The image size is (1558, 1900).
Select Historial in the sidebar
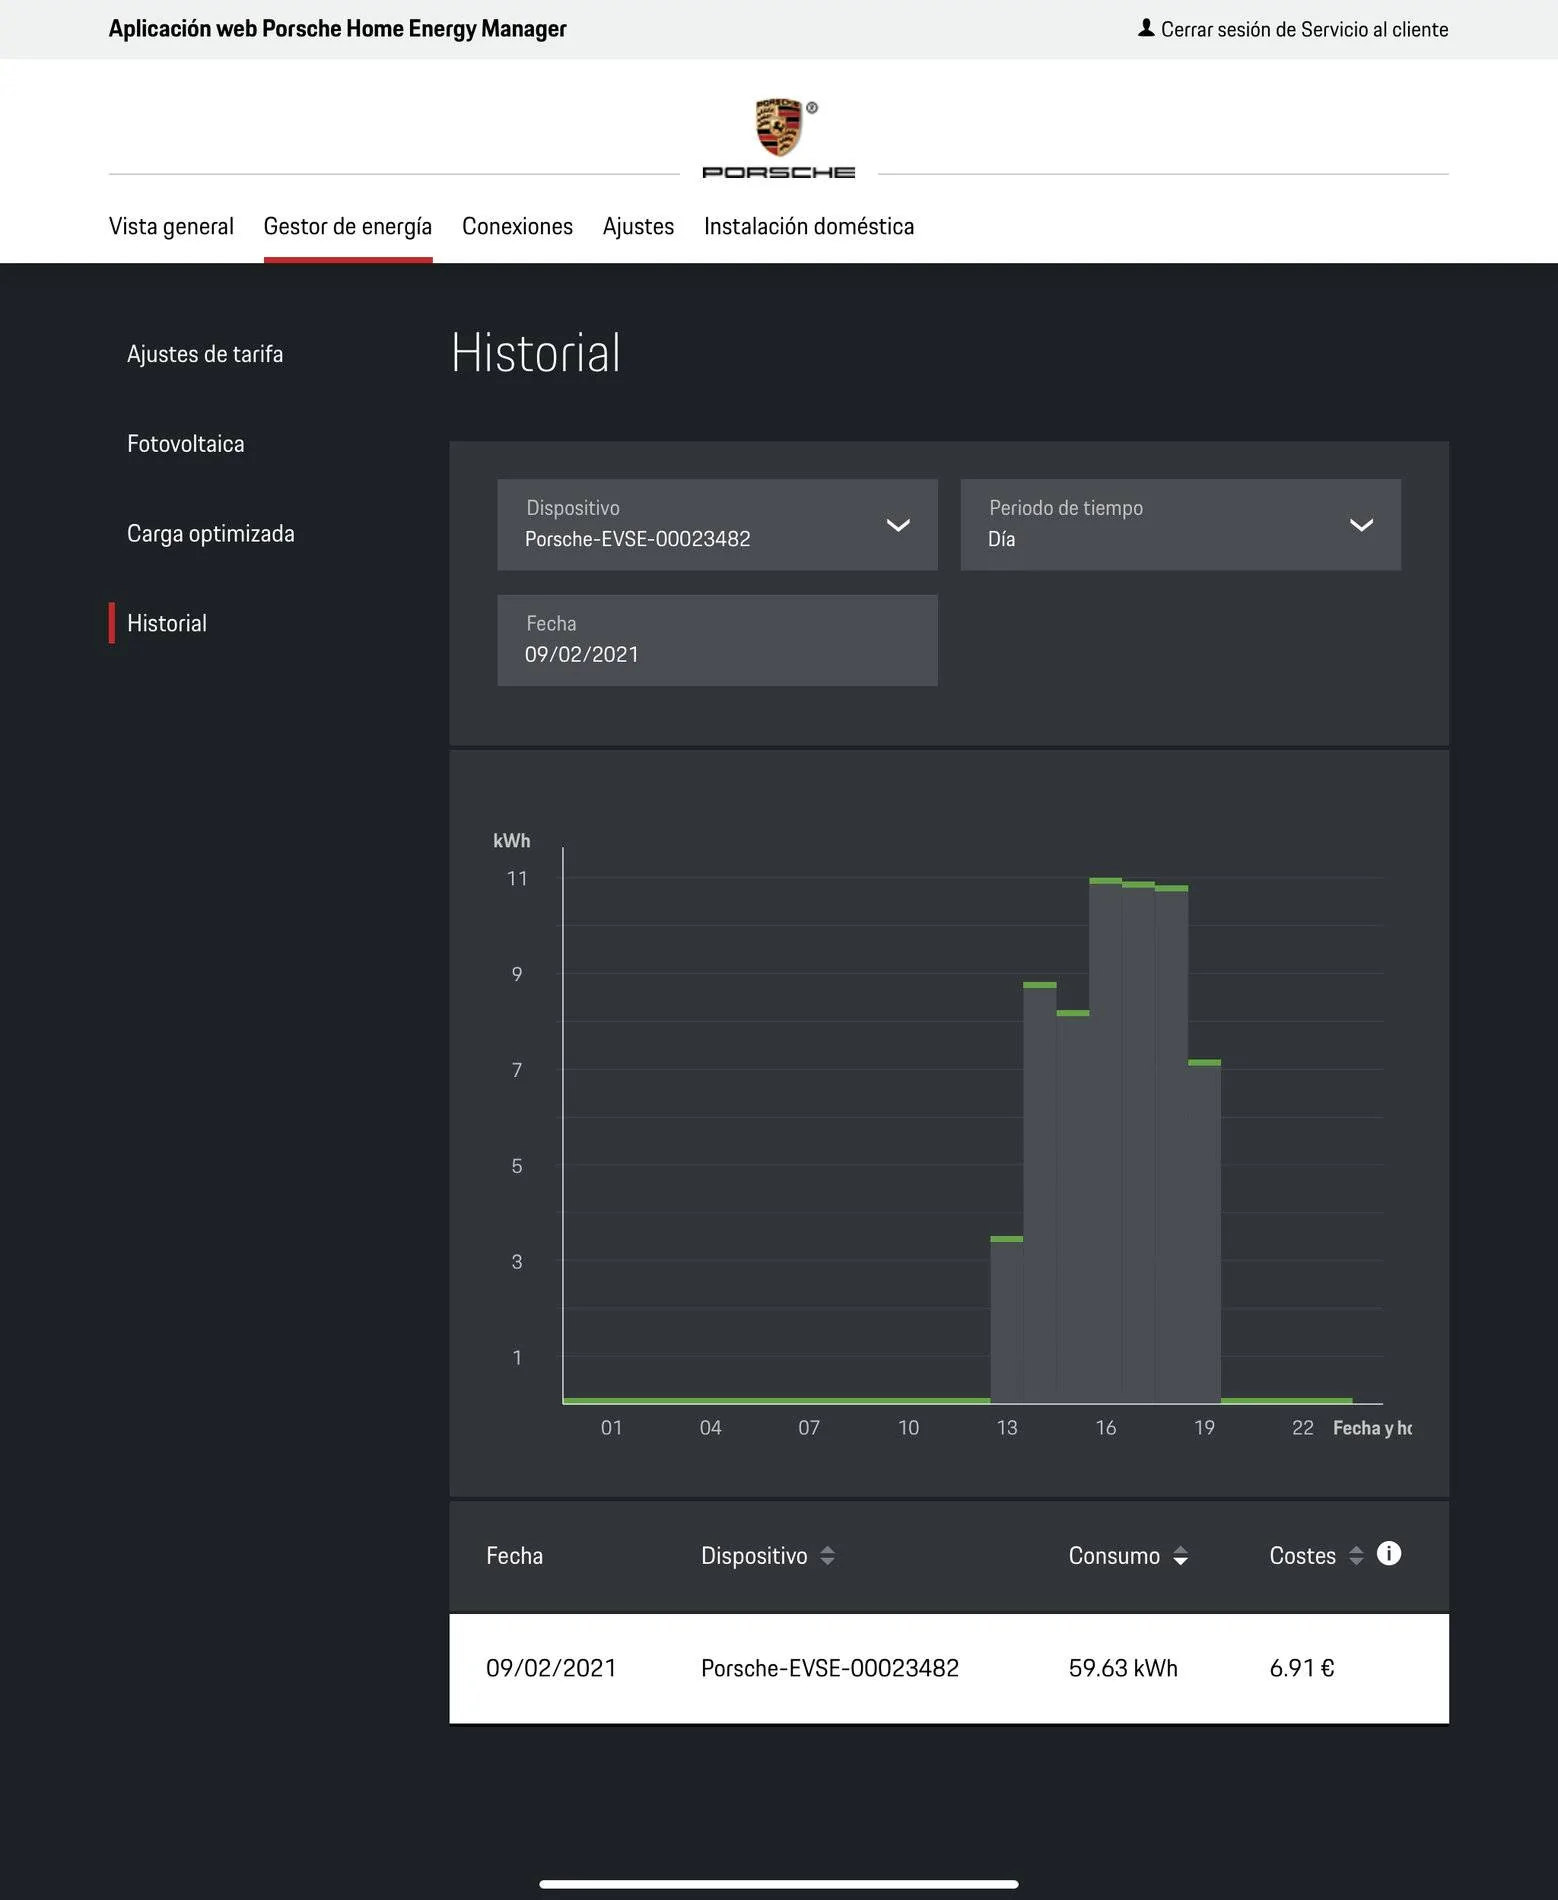click(x=167, y=623)
